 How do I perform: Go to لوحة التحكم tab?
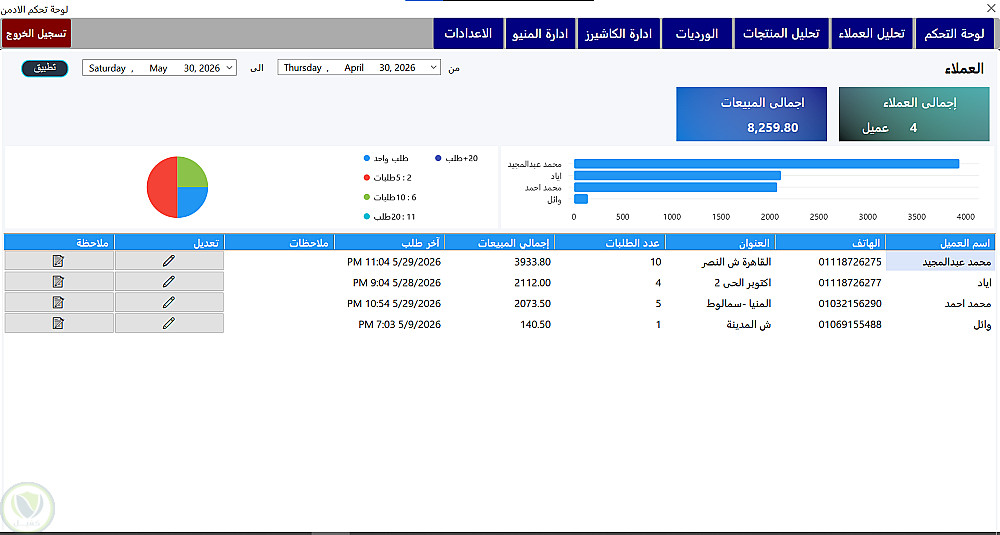click(x=955, y=34)
